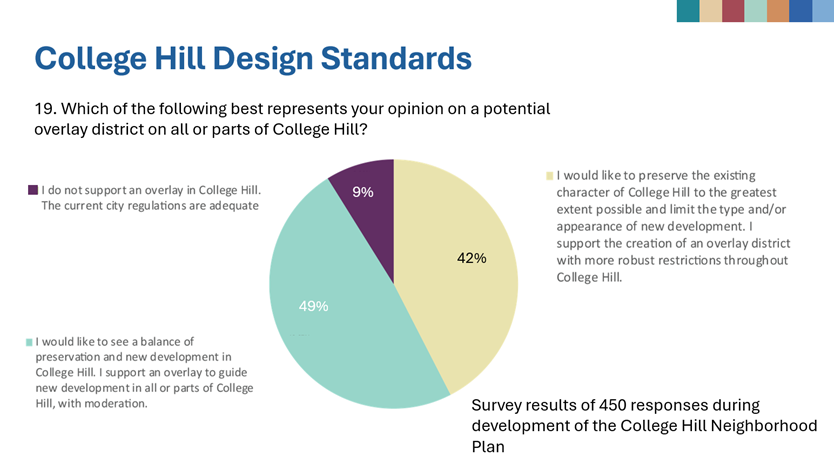Click the dark teal block in header strip
Screen dimensions: 834x469
point(688,10)
